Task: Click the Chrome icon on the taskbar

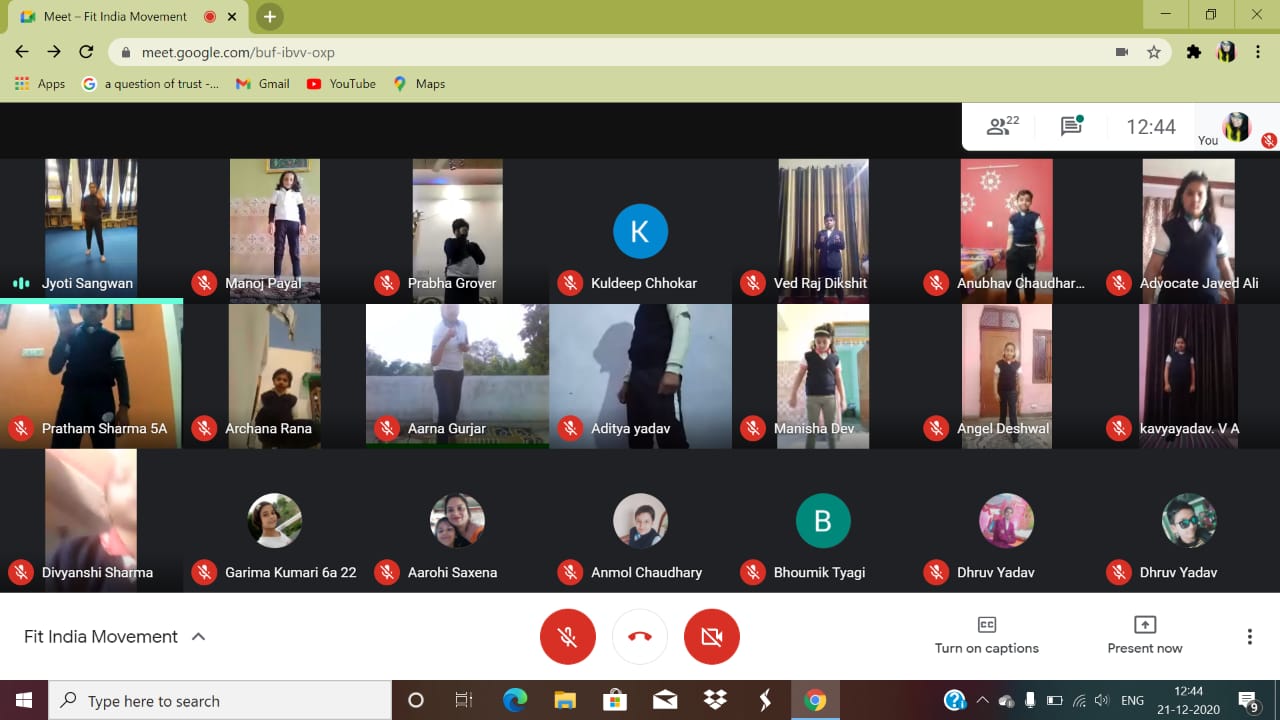Action: (815, 700)
